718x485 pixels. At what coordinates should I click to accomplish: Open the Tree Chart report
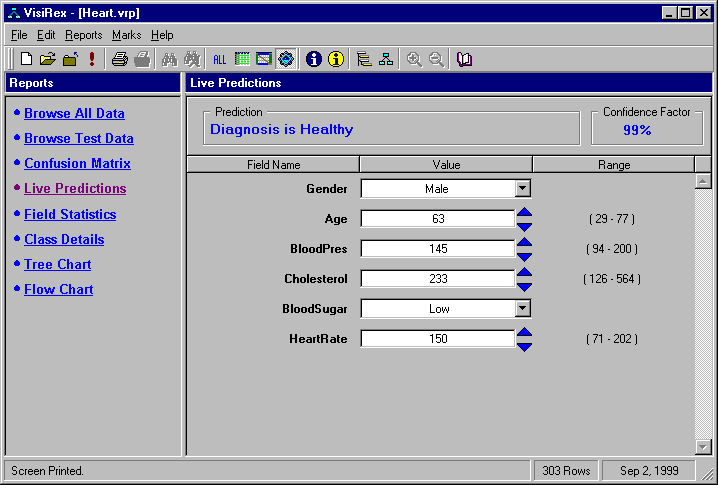pos(58,264)
